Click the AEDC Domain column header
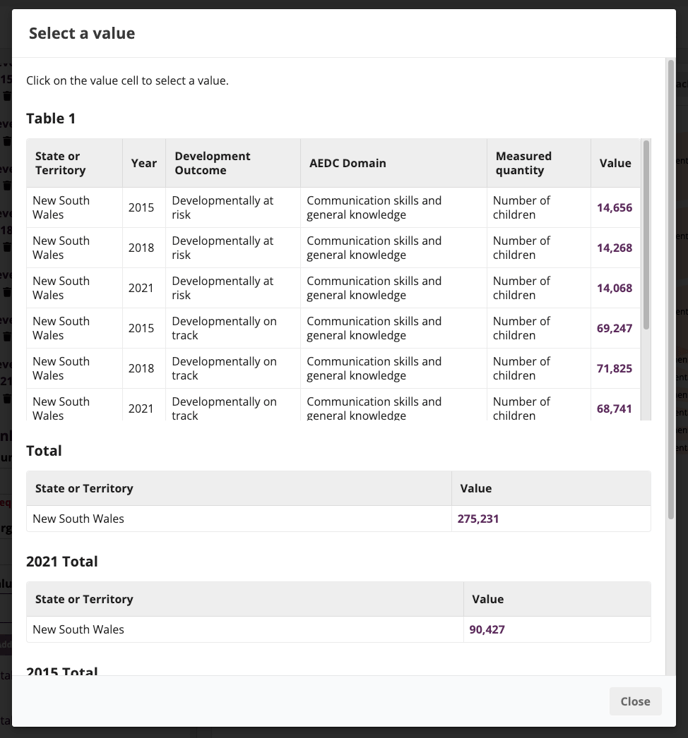 (393, 163)
